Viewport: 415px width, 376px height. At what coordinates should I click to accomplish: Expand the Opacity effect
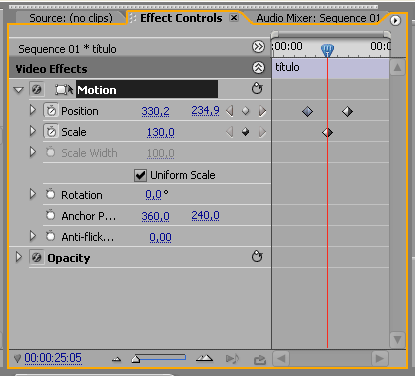click(x=19, y=257)
